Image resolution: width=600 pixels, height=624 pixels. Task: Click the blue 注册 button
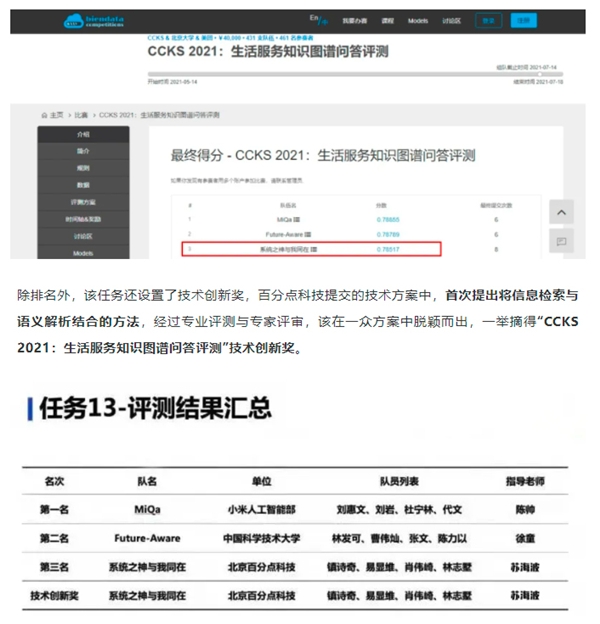coord(524,21)
